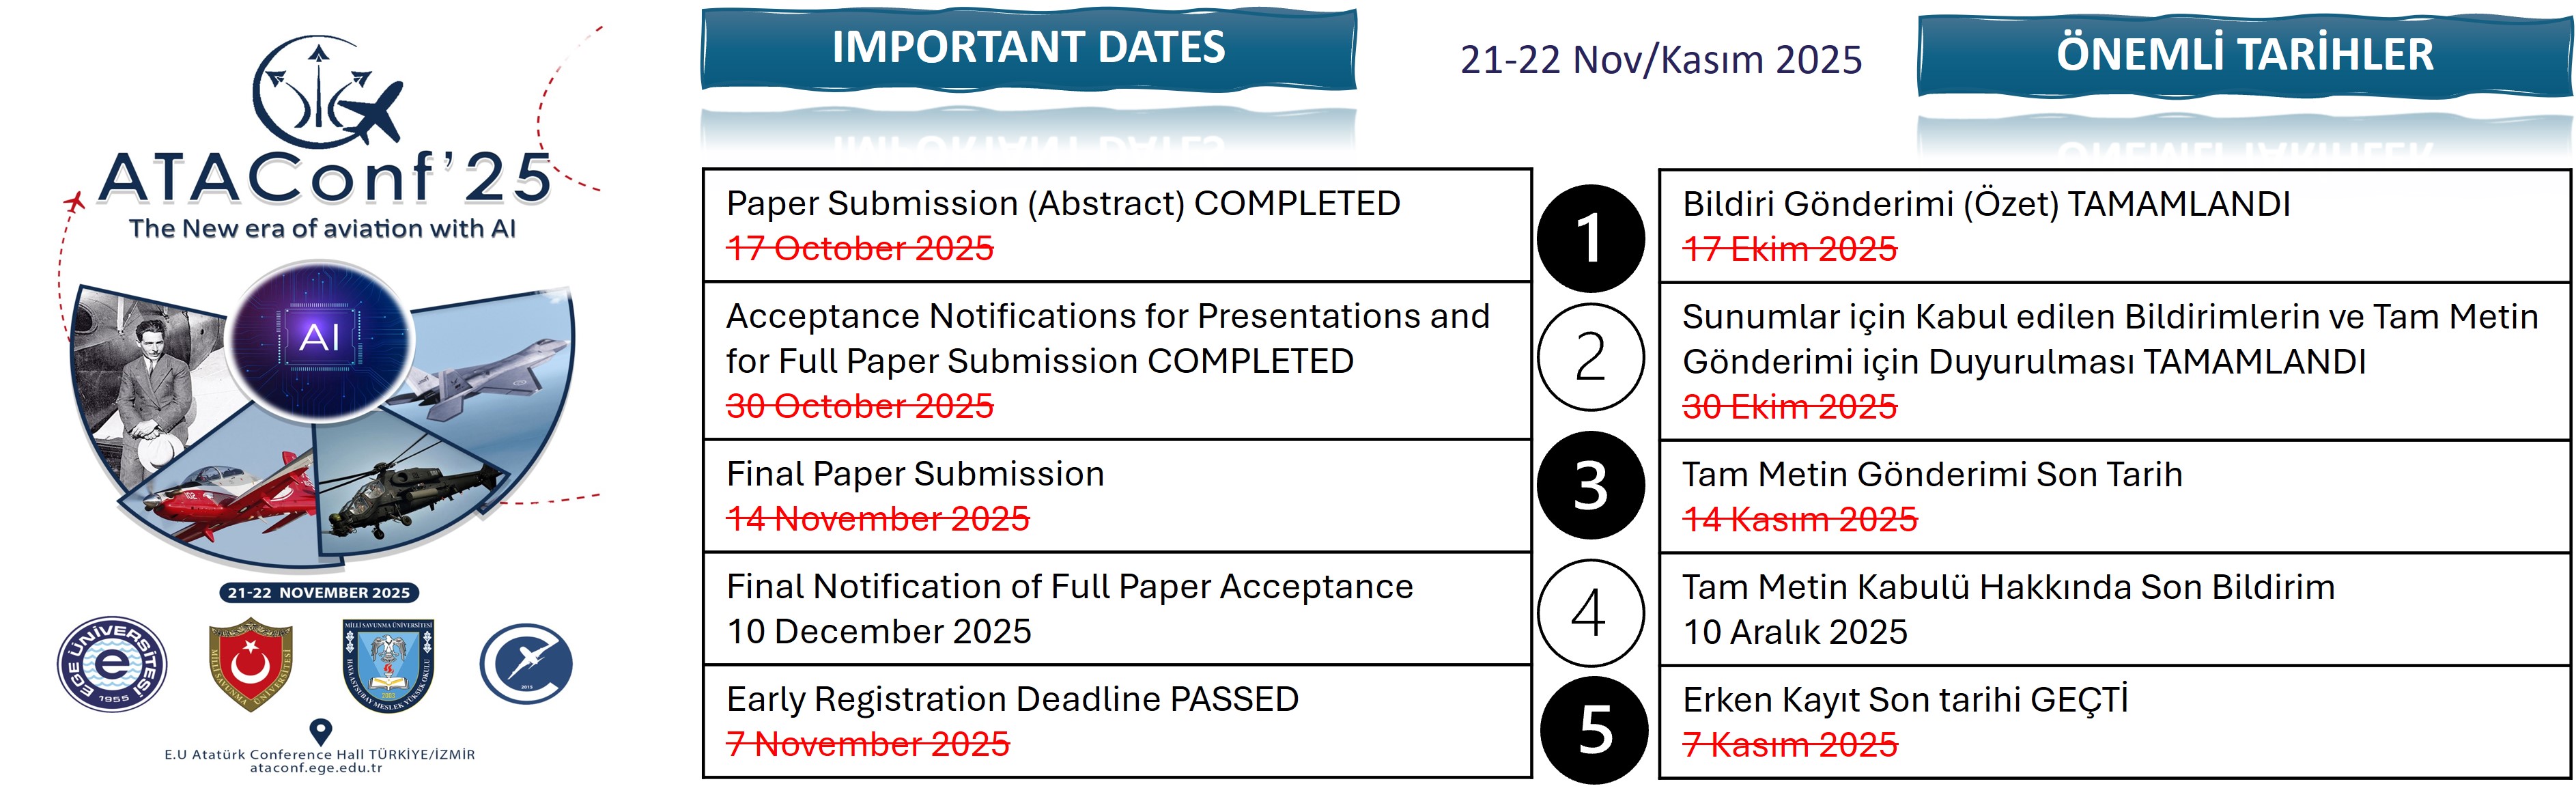Click the 21-22 NOVEMBER 2025 date badge
The height and width of the screenshot is (799, 2576).
(x=319, y=593)
